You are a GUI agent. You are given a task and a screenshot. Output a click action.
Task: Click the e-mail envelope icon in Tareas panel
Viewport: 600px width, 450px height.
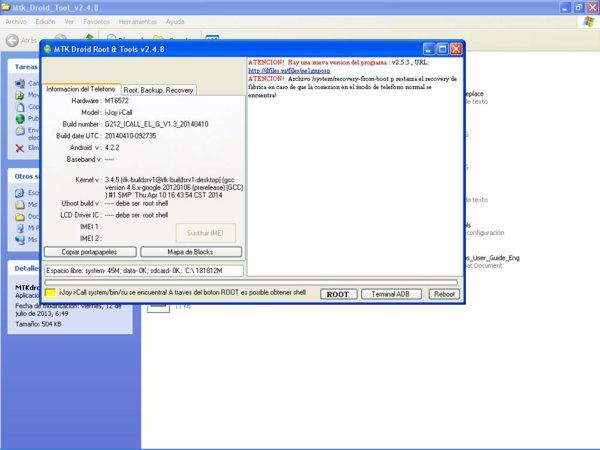pos(20,131)
